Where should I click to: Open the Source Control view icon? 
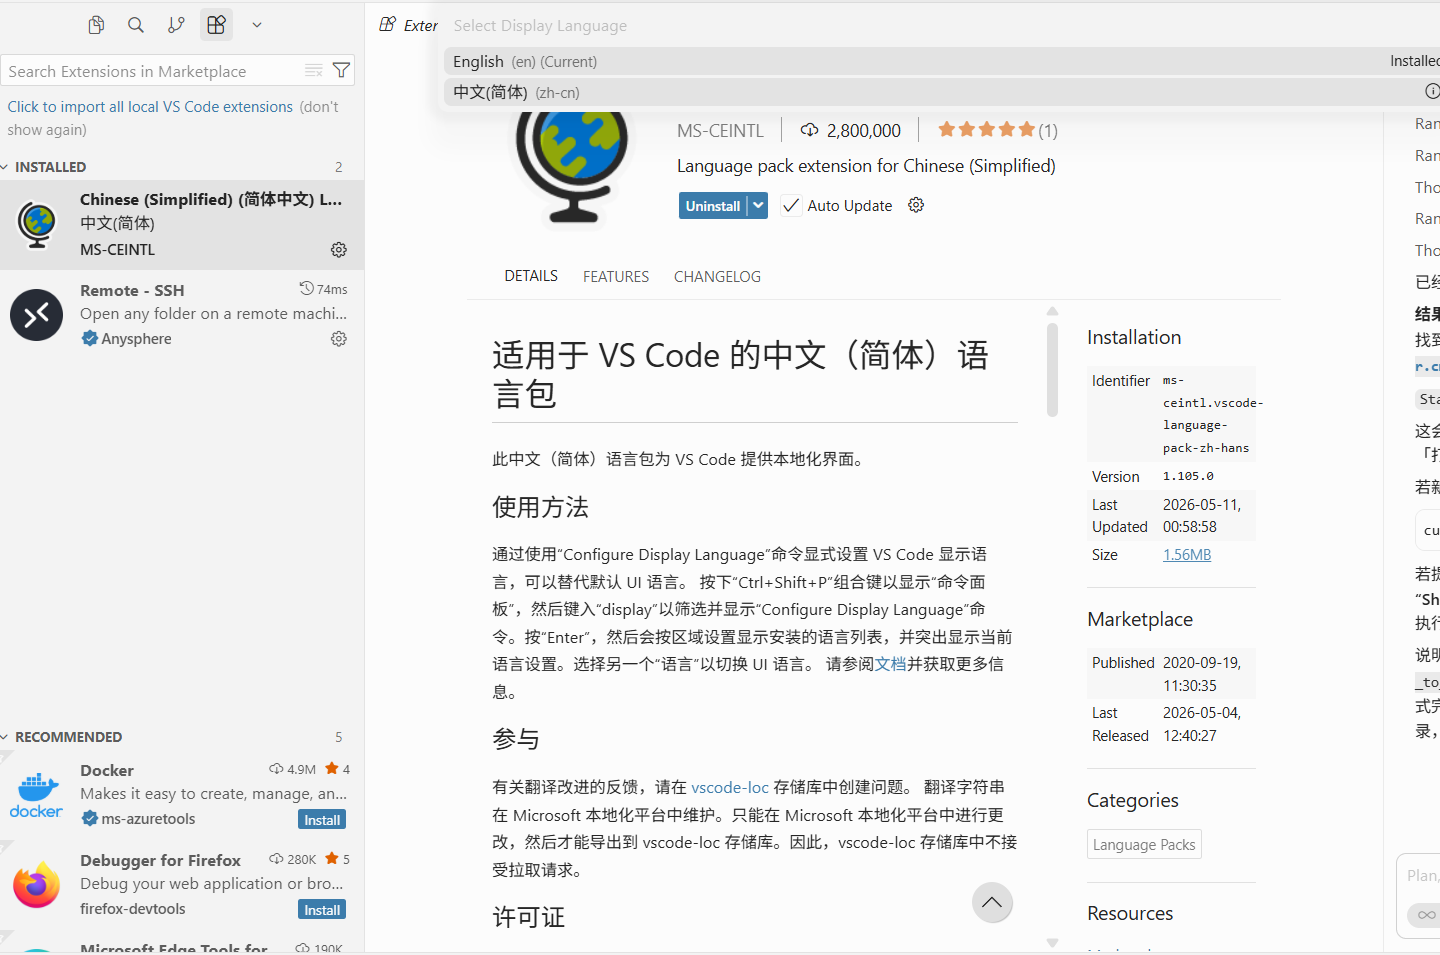pos(176,25)
